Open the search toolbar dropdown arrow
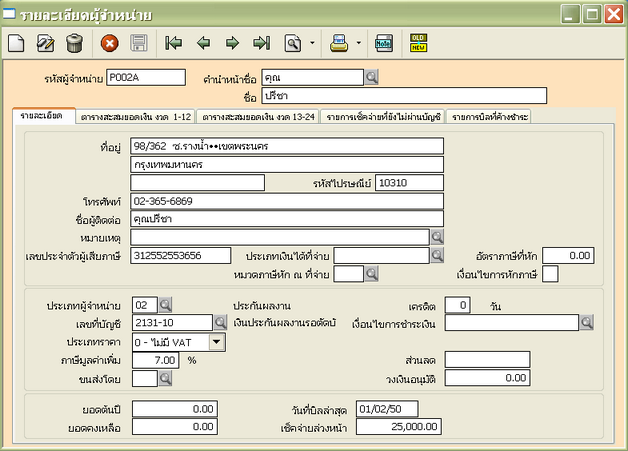 [x=312, y=44]
